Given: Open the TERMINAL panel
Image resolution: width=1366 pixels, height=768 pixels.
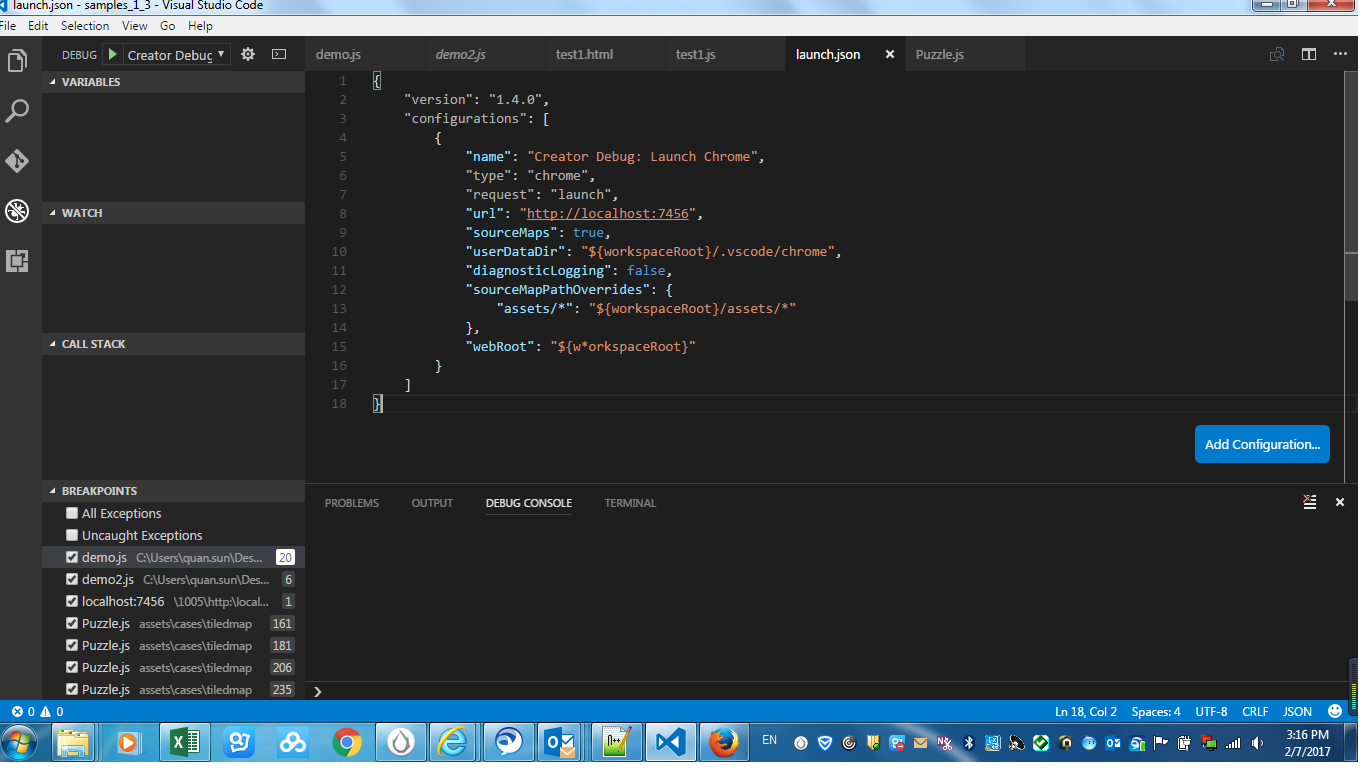Looking at the screenshot, I should (x=630, y=503).
